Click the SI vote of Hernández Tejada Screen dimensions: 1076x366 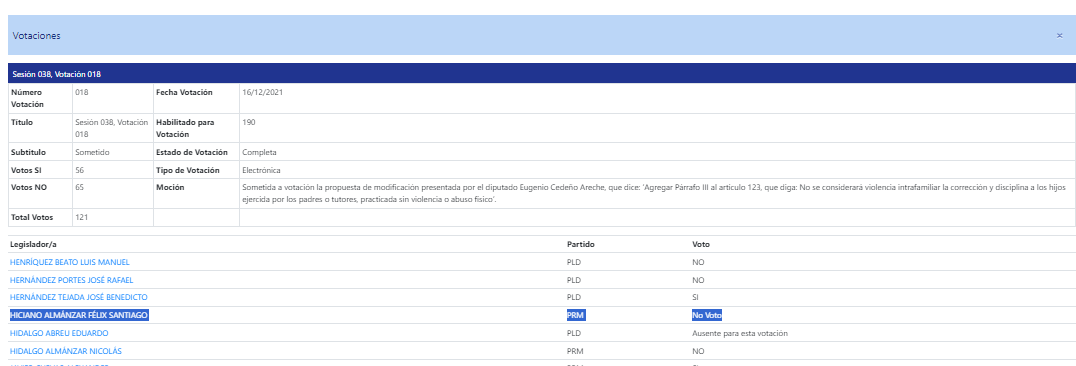(x=696, y=297)
